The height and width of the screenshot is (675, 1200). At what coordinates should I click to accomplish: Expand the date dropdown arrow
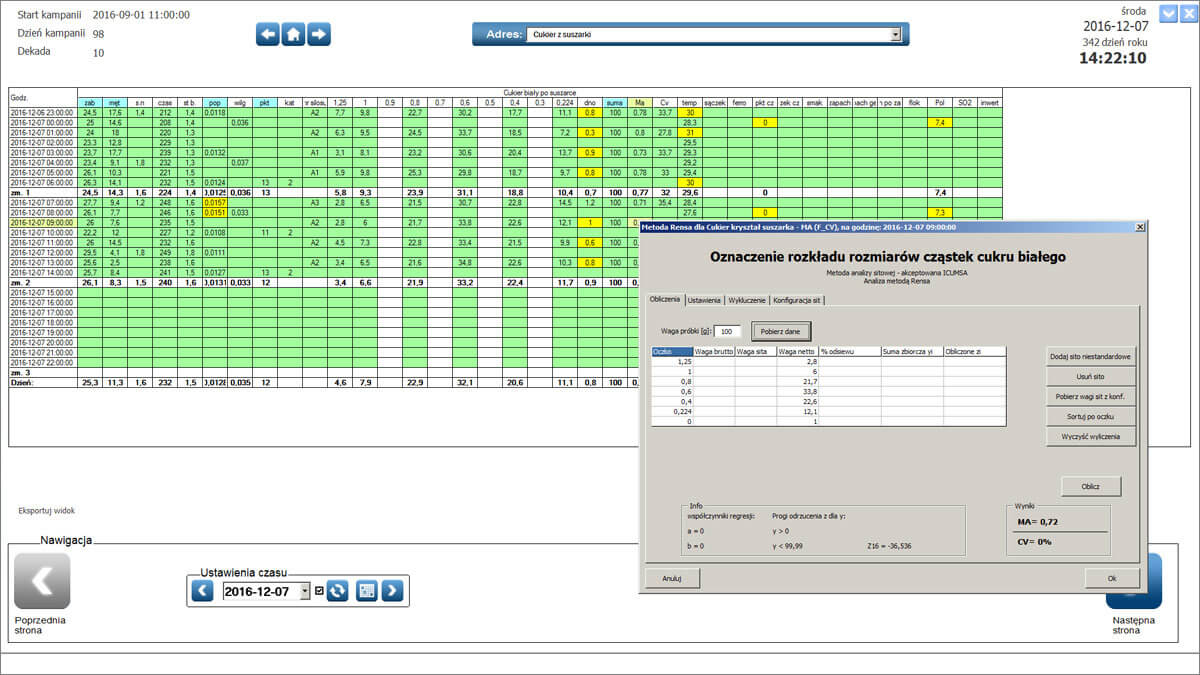tap(304, 590)
